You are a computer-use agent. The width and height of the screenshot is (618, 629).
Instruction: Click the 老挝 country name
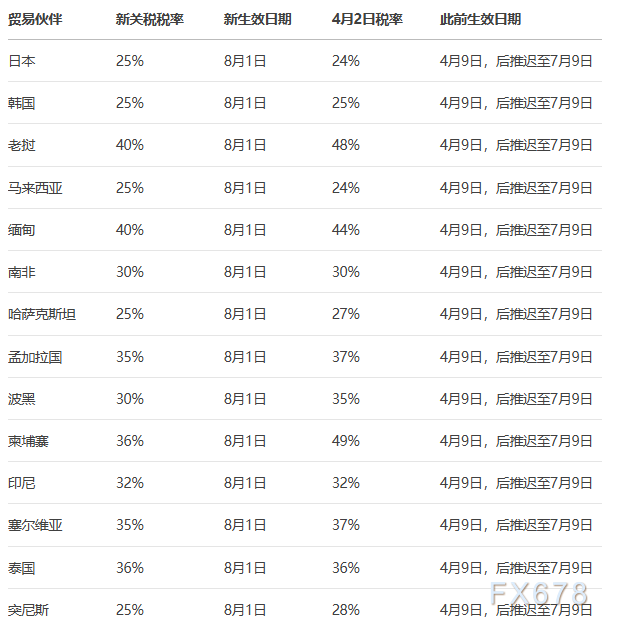pos(22,145)
